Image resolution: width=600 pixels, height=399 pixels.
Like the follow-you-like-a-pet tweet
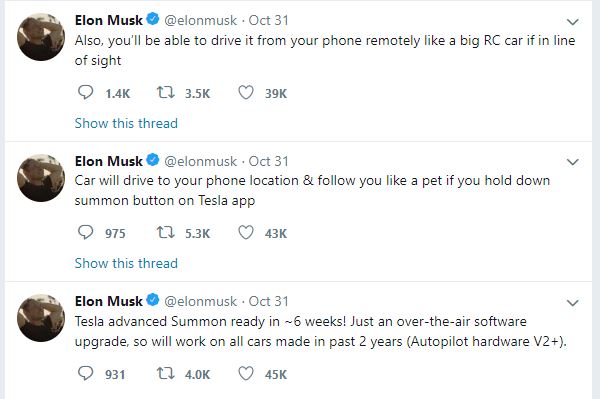[x=246, y=232]
